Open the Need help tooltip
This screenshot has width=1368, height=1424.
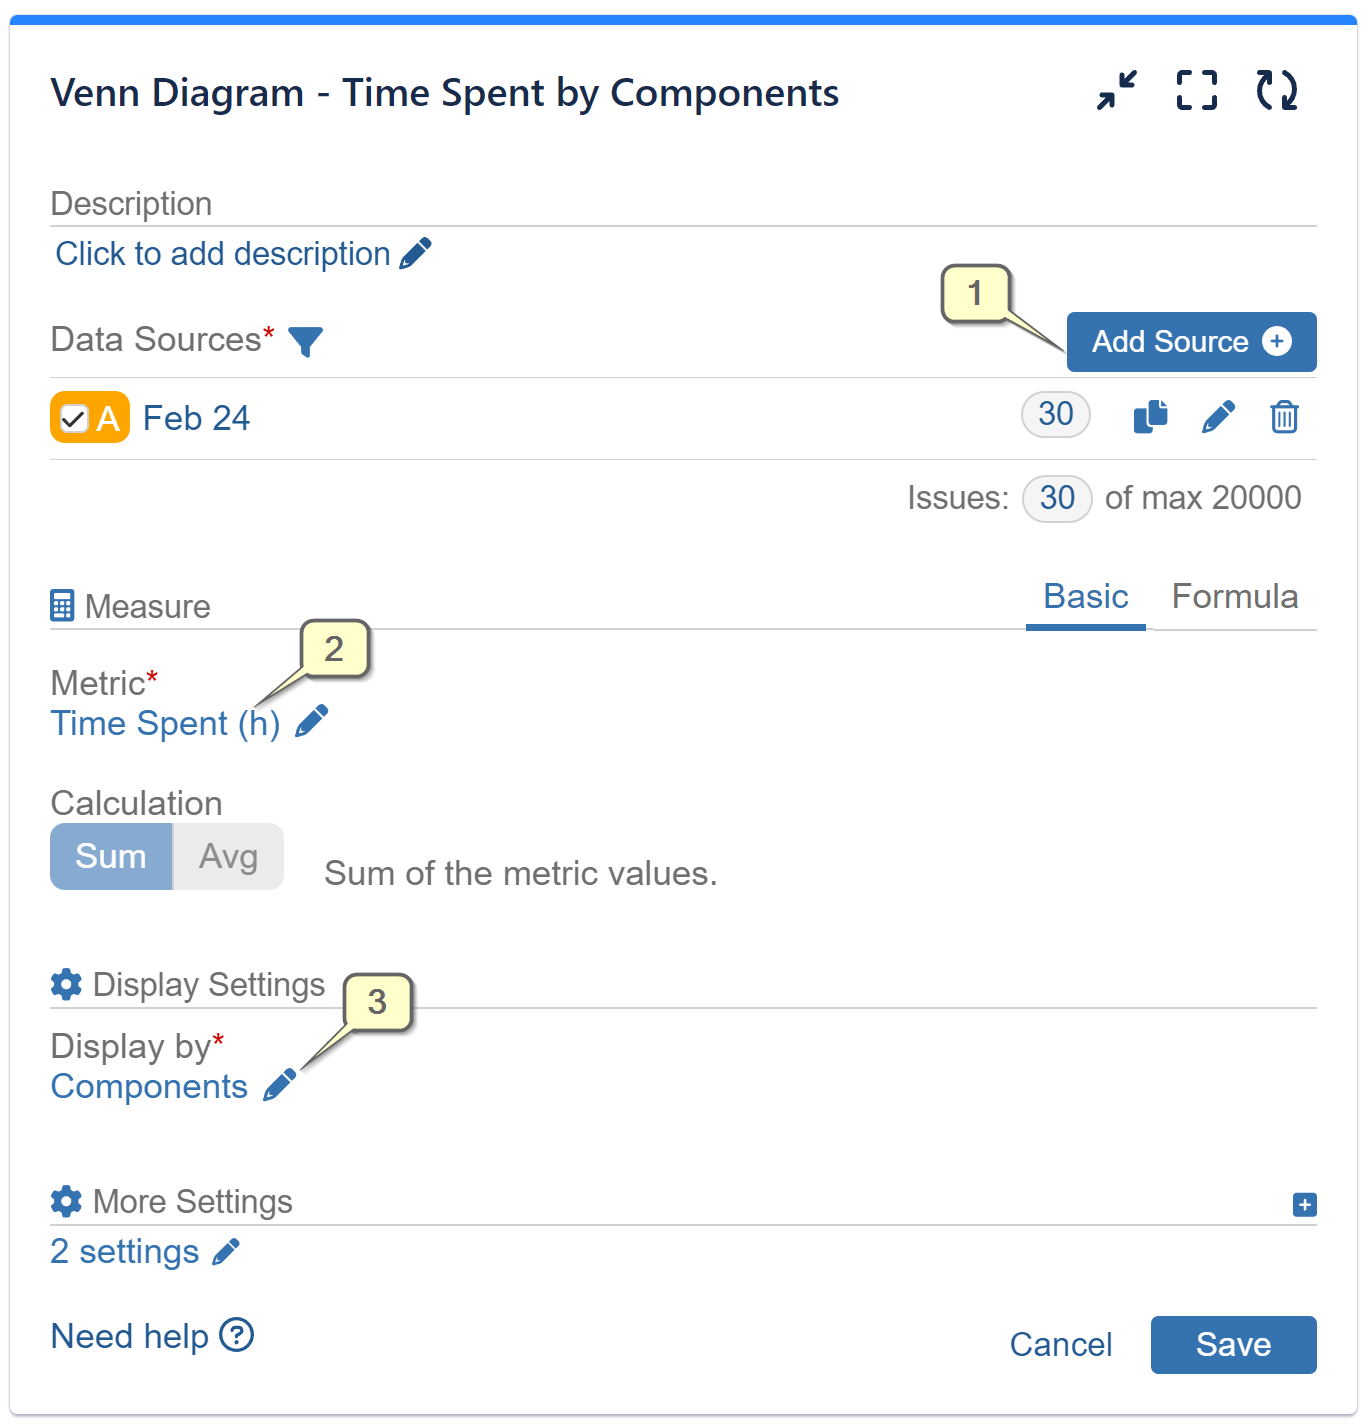[237, 1336]
